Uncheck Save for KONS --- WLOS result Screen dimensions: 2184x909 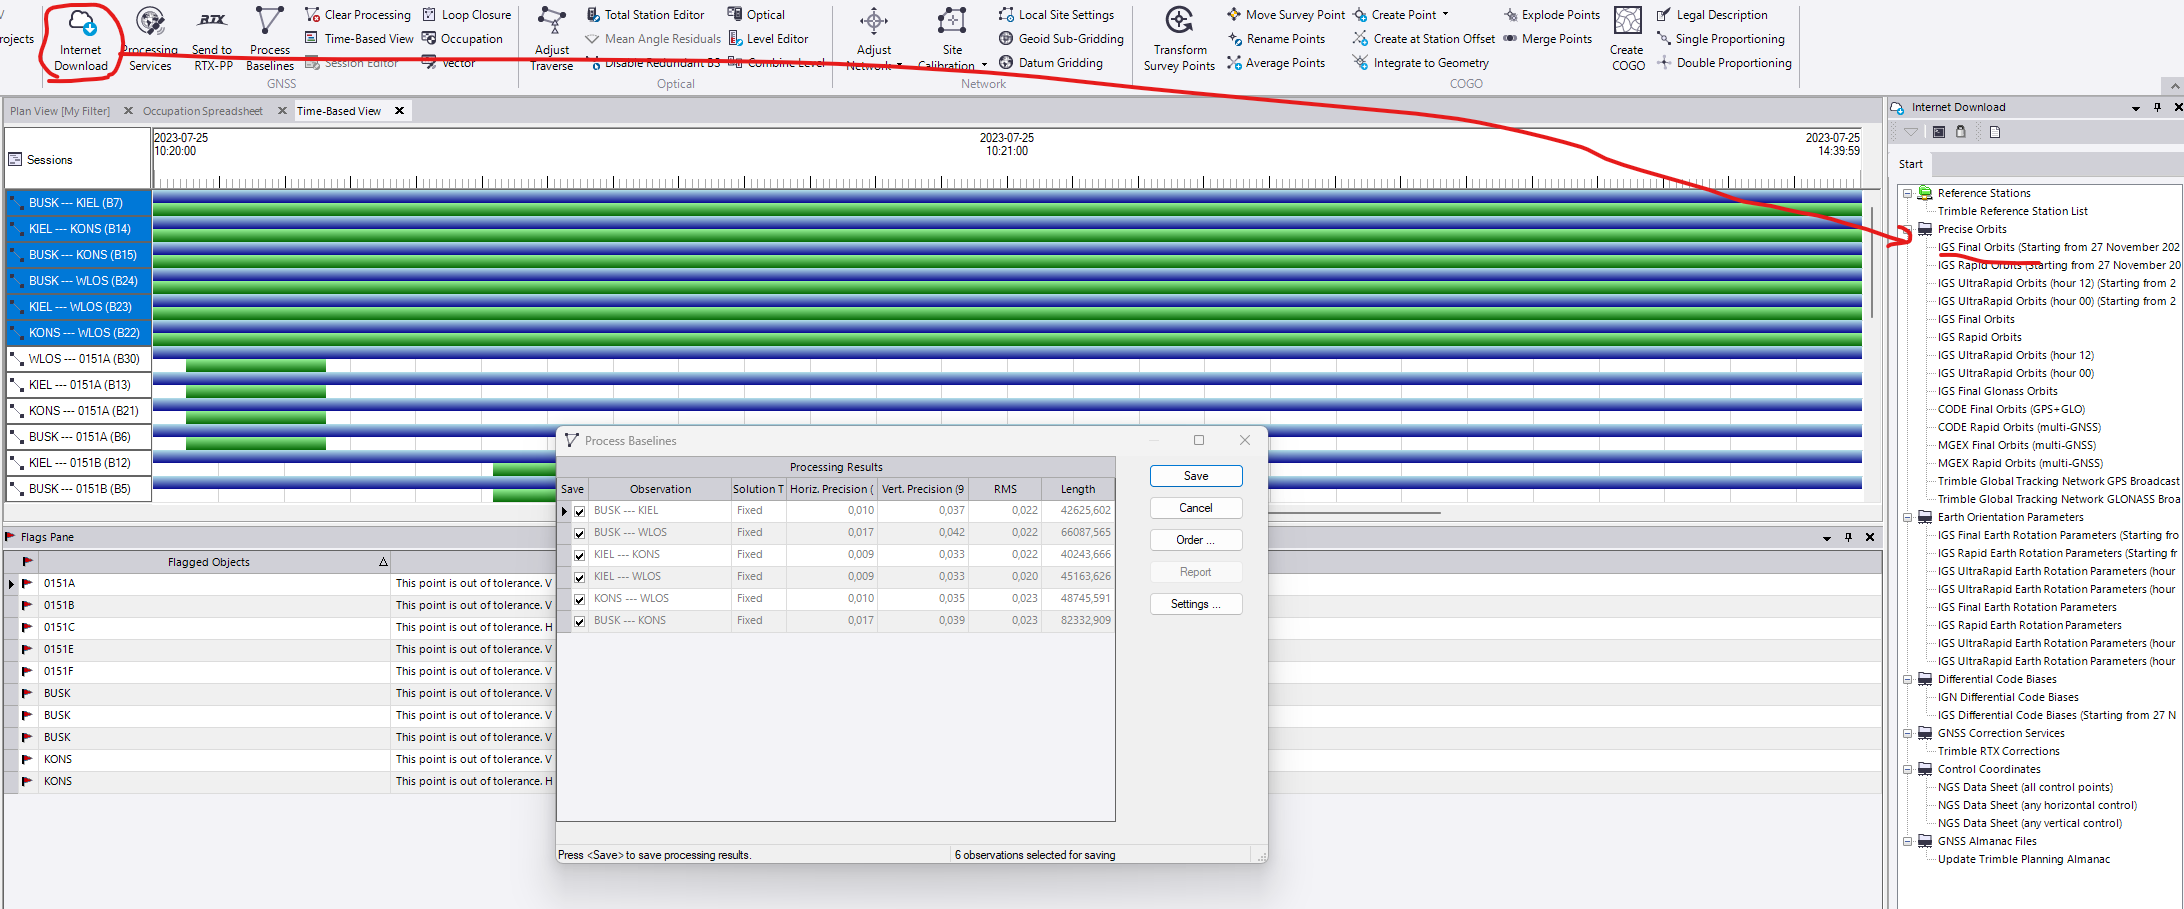[579, 599]
